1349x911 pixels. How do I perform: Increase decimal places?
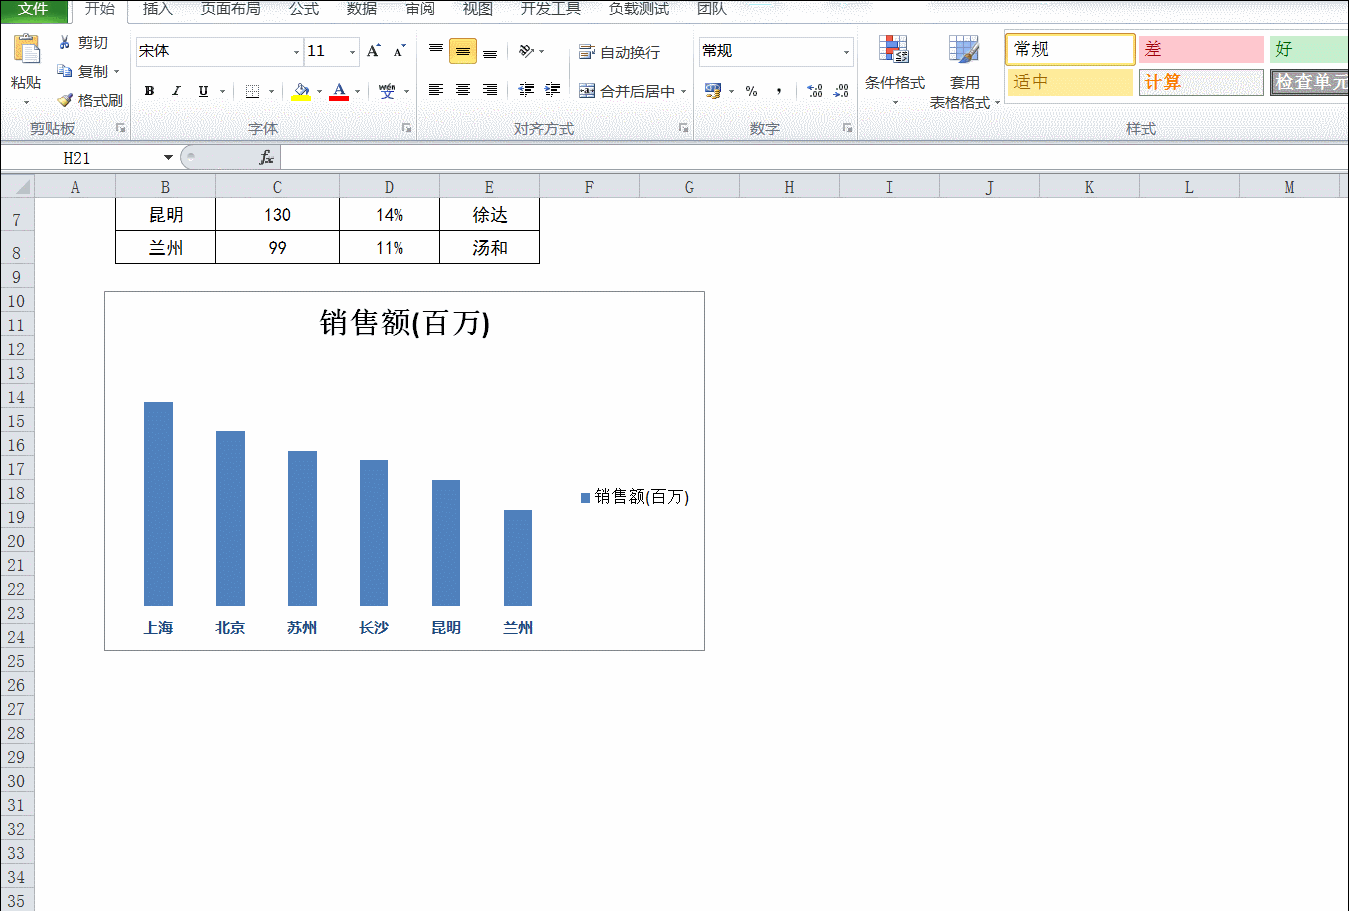pos(815,91)
